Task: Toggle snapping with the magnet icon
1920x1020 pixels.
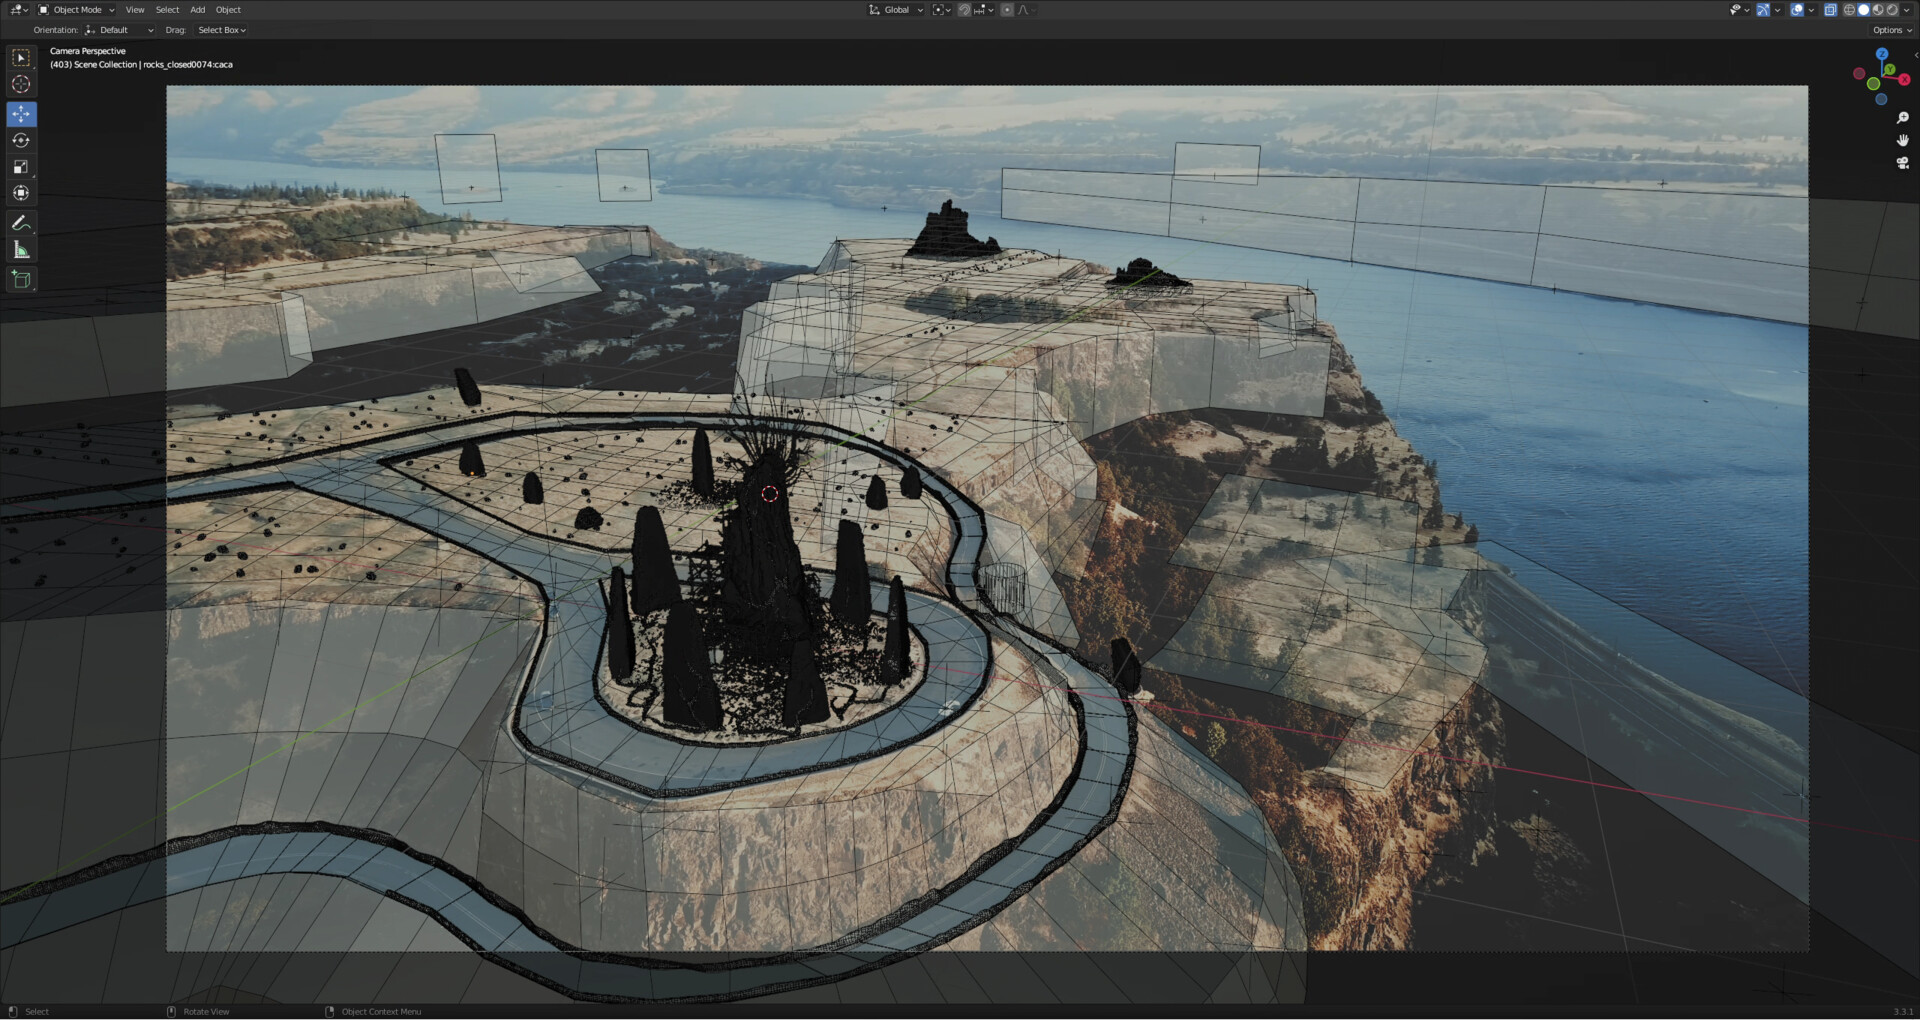Action: 965,9
